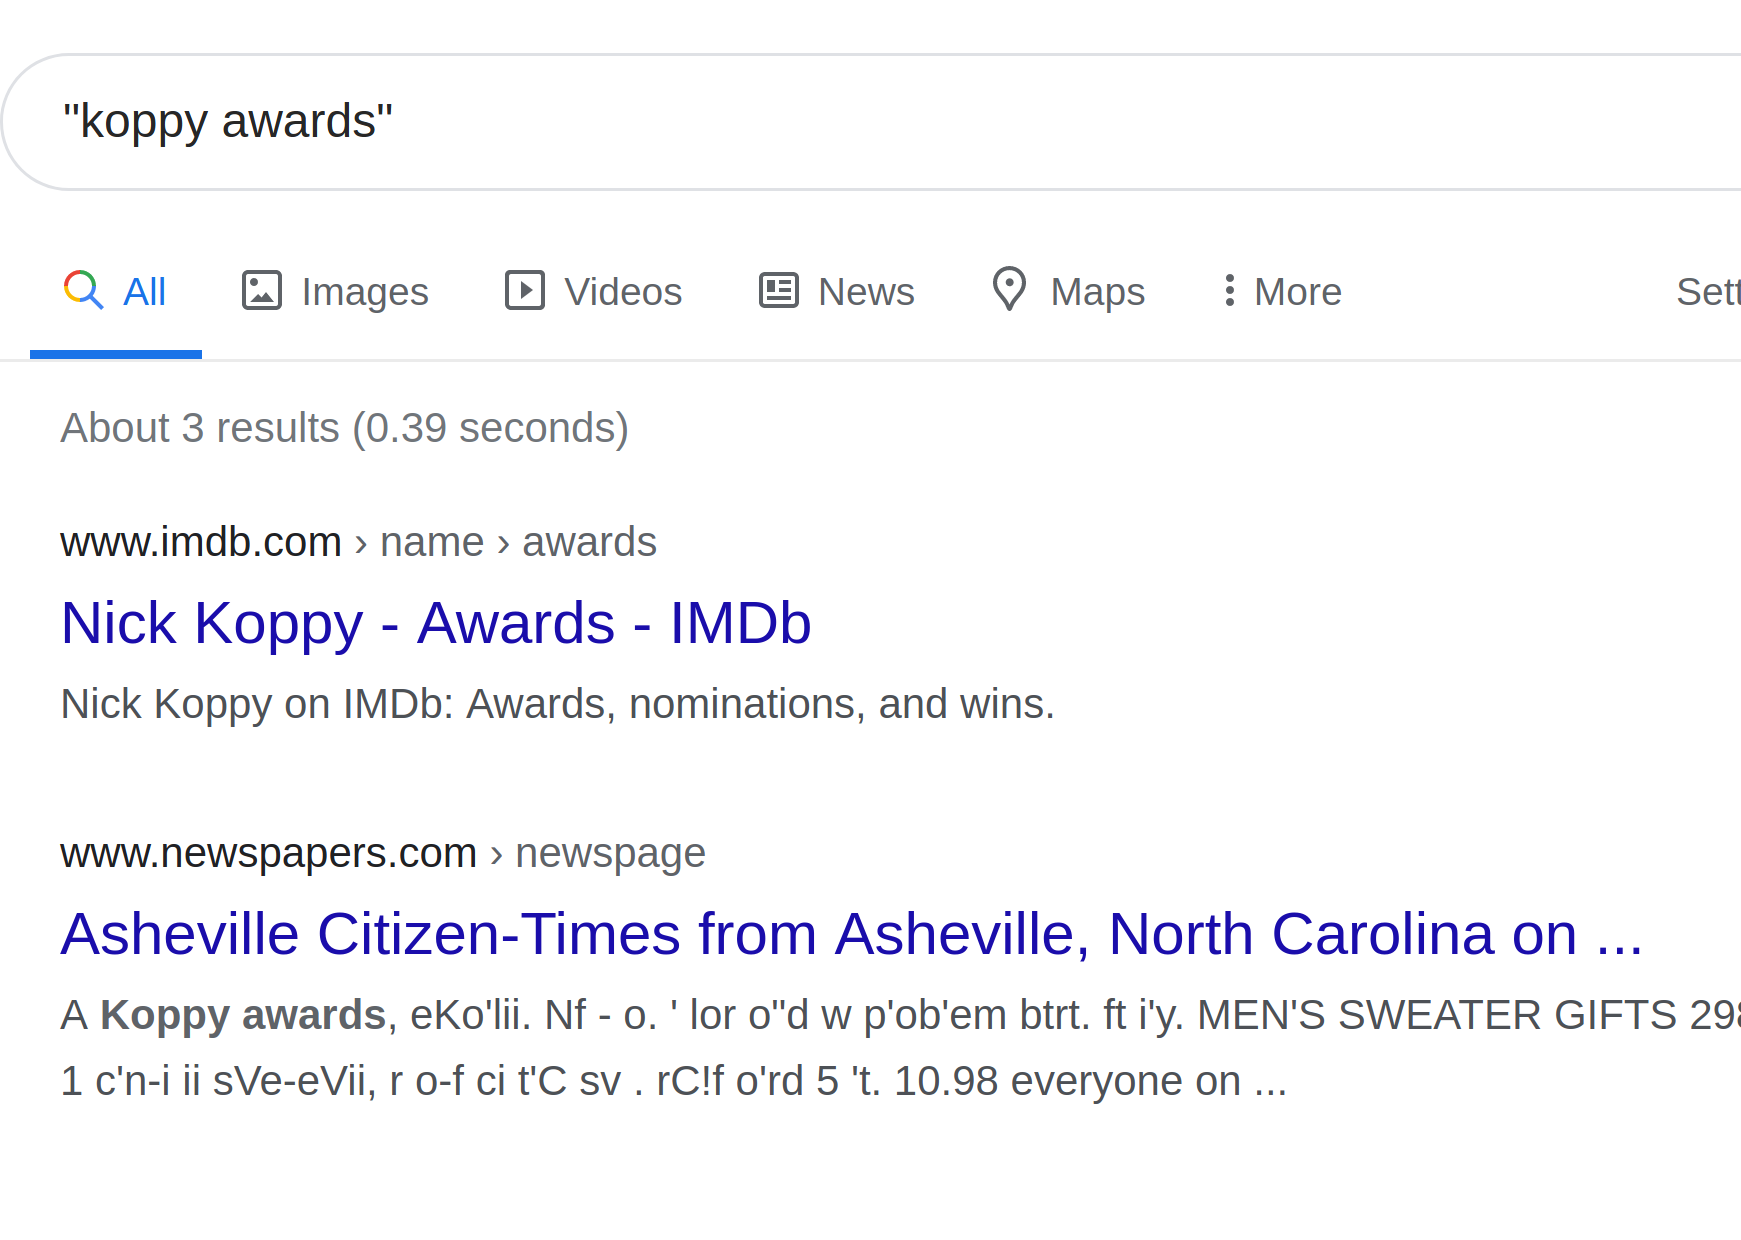Switch to the Videos tab
The width and height of the screenshot is (1741, 1240).
[x=594, y=292]
